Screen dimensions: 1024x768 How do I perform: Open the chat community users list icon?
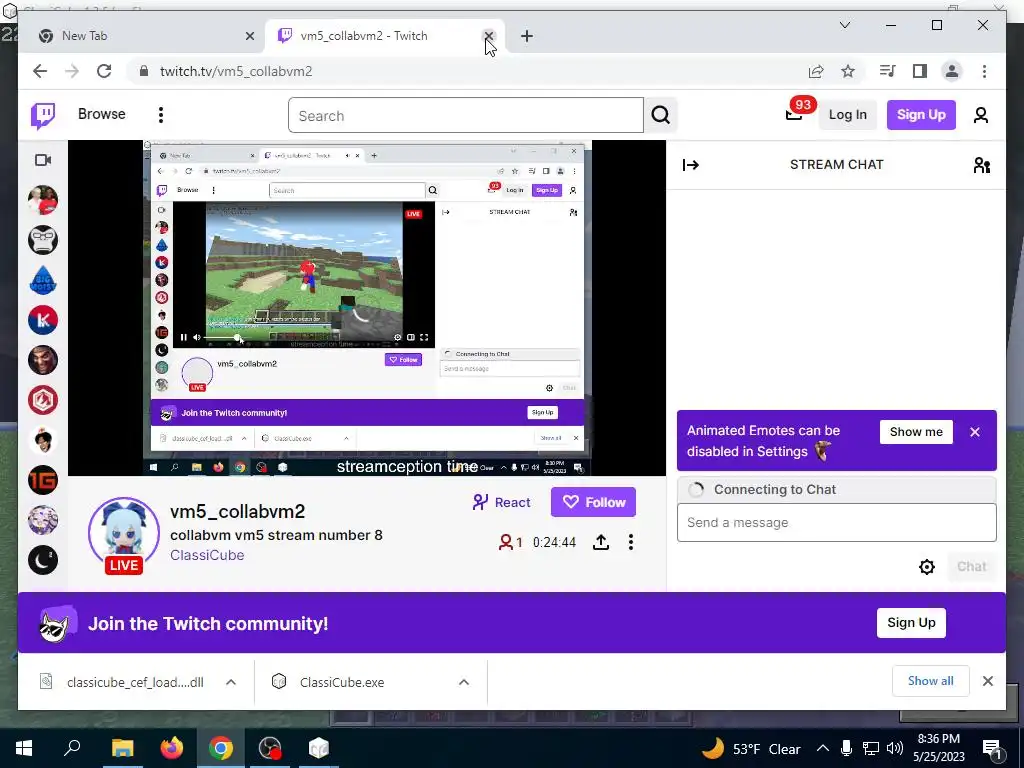click(x=982, y=165)
